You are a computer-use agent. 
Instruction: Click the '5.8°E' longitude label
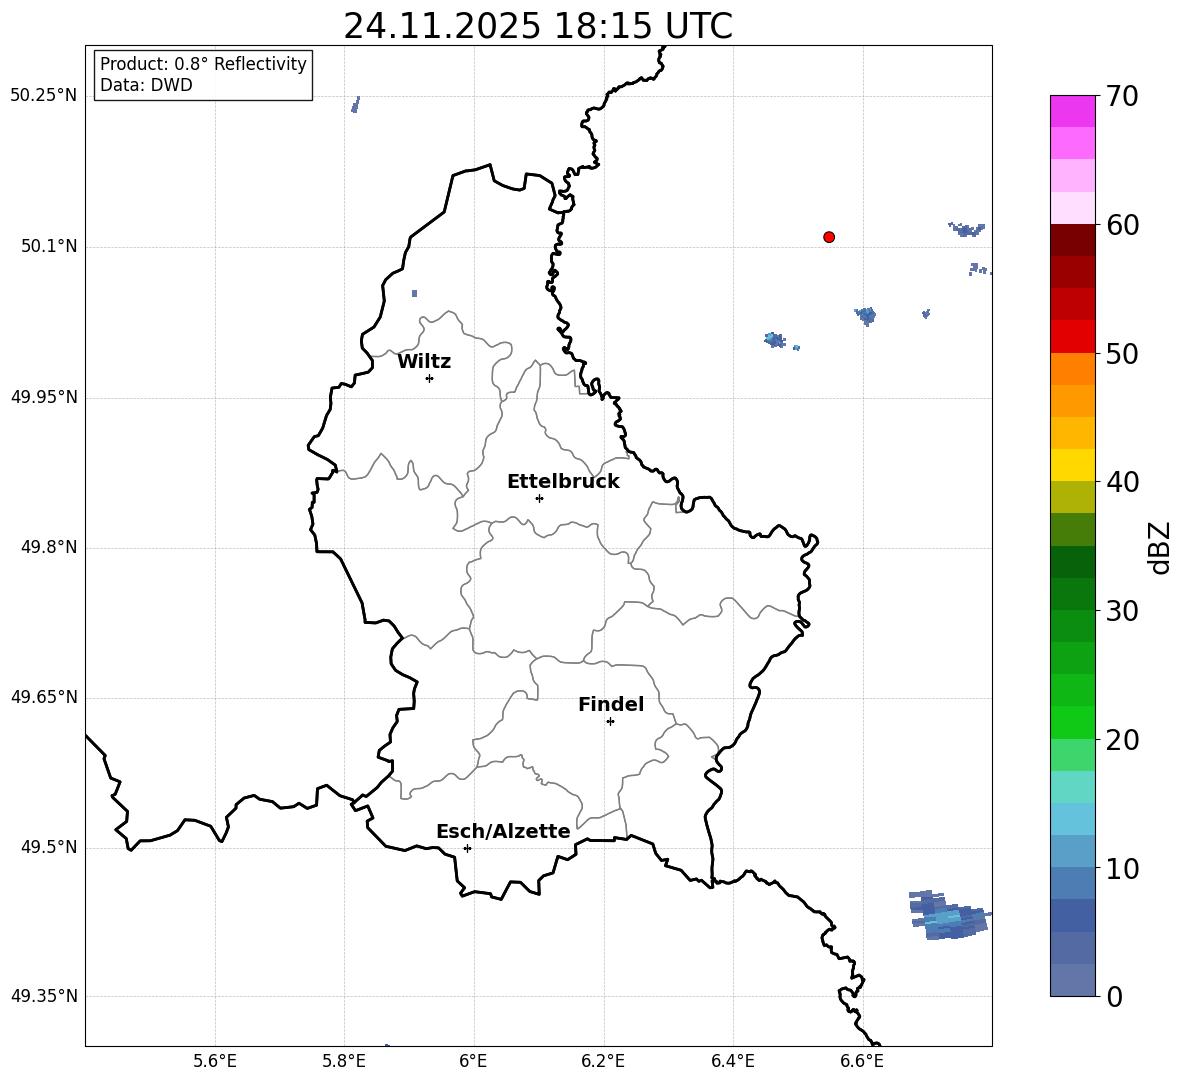tap(344, 1061)
